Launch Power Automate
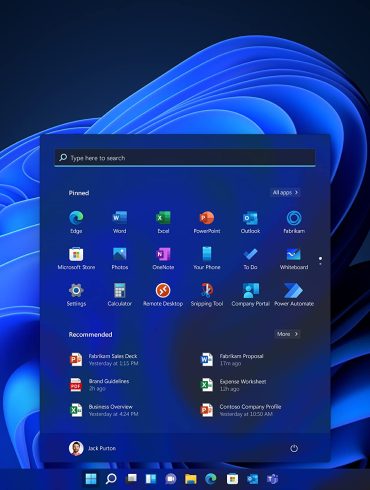 tap(294, 295)
